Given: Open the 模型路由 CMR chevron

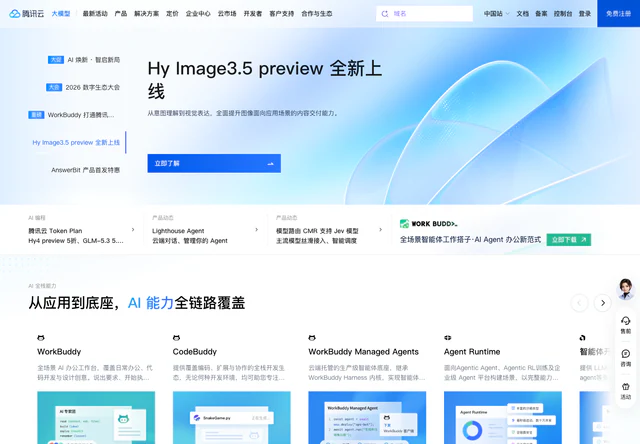Looking at the screenshot, I should pyautogui.click(x=380, y=230).
